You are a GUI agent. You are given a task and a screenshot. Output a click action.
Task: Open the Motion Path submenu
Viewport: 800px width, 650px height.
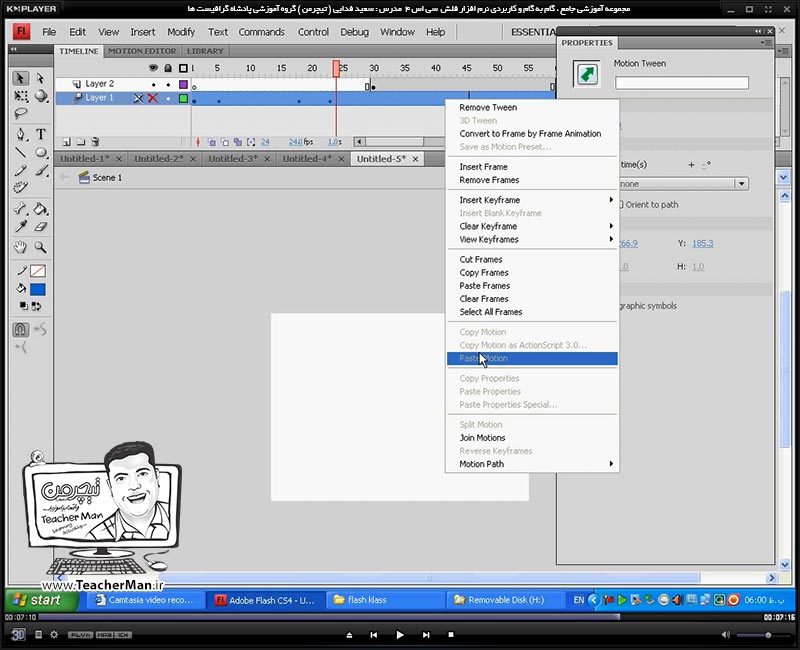[x=532, y=464]
